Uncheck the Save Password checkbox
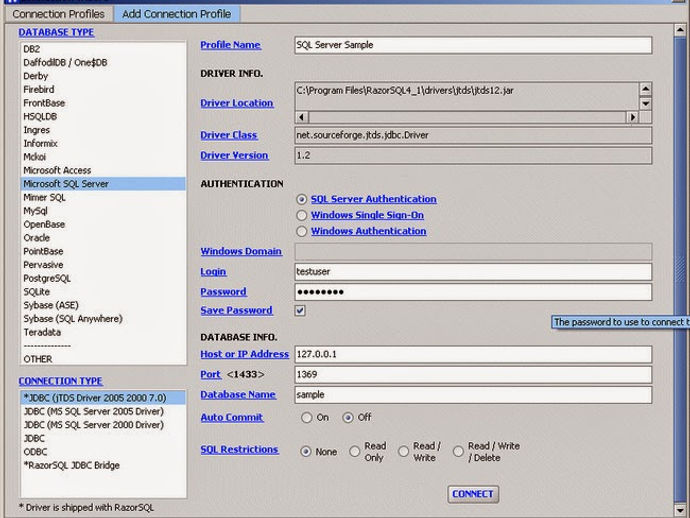The width and height of the screenshot is (690, 518). point(300,311)
